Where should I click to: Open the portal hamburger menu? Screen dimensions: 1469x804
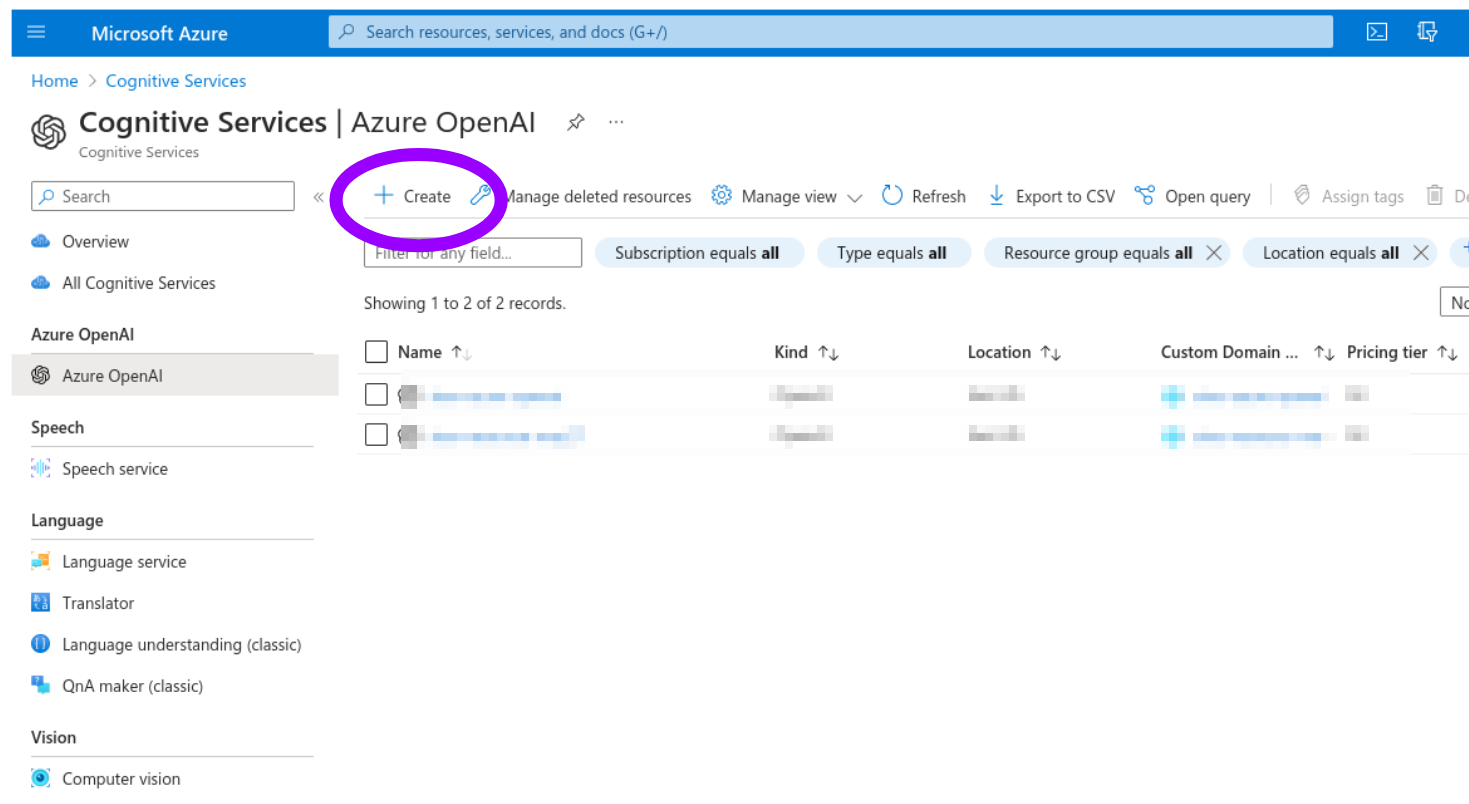point(36,31)
